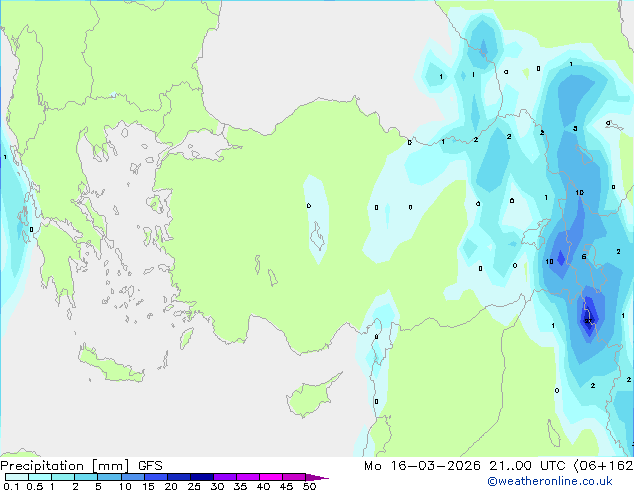Viewport: 634px width, 490px height.
Task: Select the magenta legend swatch between 40 and 45
Action: click(x=271, y=477)
